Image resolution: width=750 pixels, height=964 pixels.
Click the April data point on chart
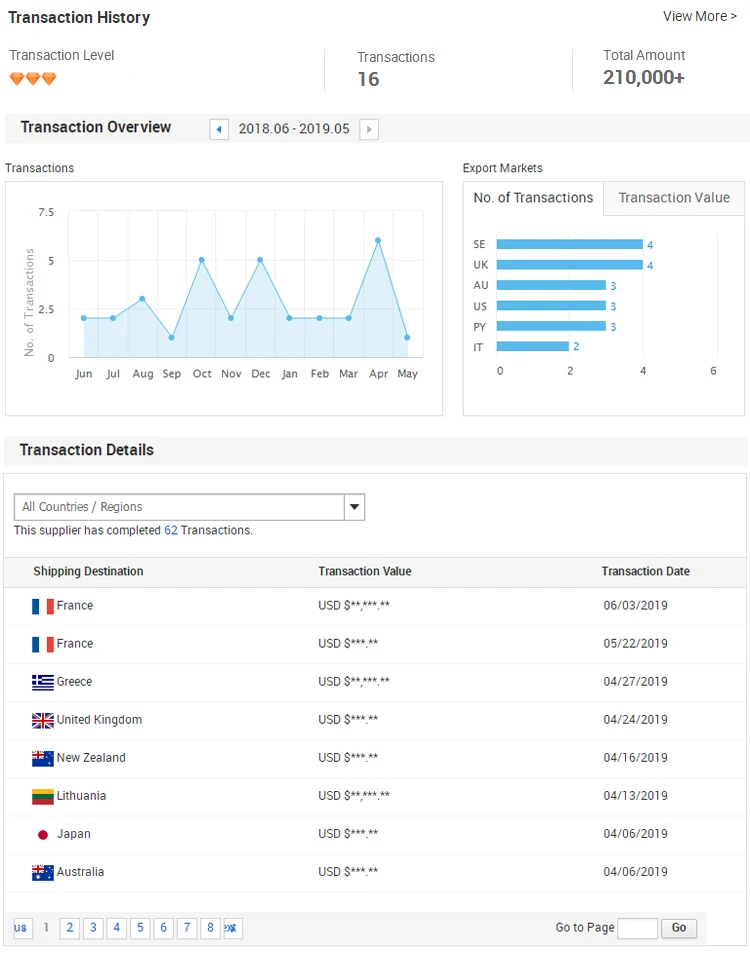point(378,240)
